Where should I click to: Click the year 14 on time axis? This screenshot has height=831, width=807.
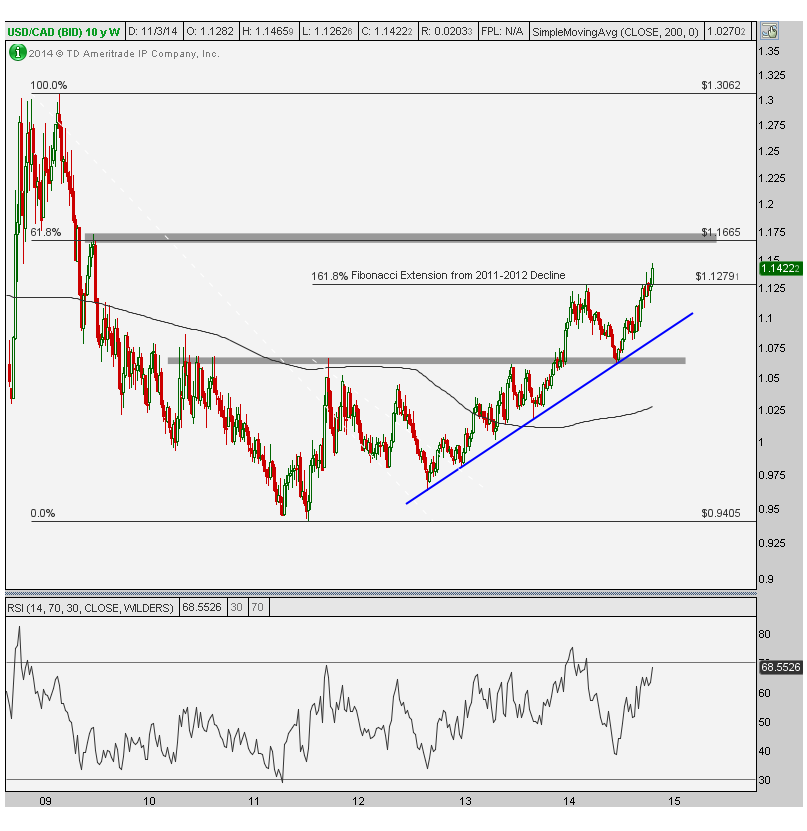pos(569,801)
